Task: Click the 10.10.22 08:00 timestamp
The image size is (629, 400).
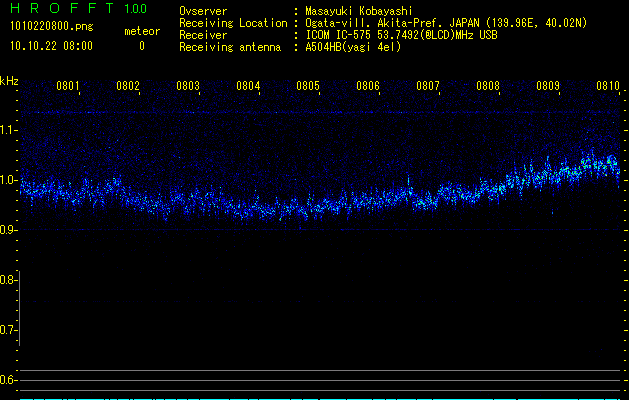Action: click(x=50, y=46)
